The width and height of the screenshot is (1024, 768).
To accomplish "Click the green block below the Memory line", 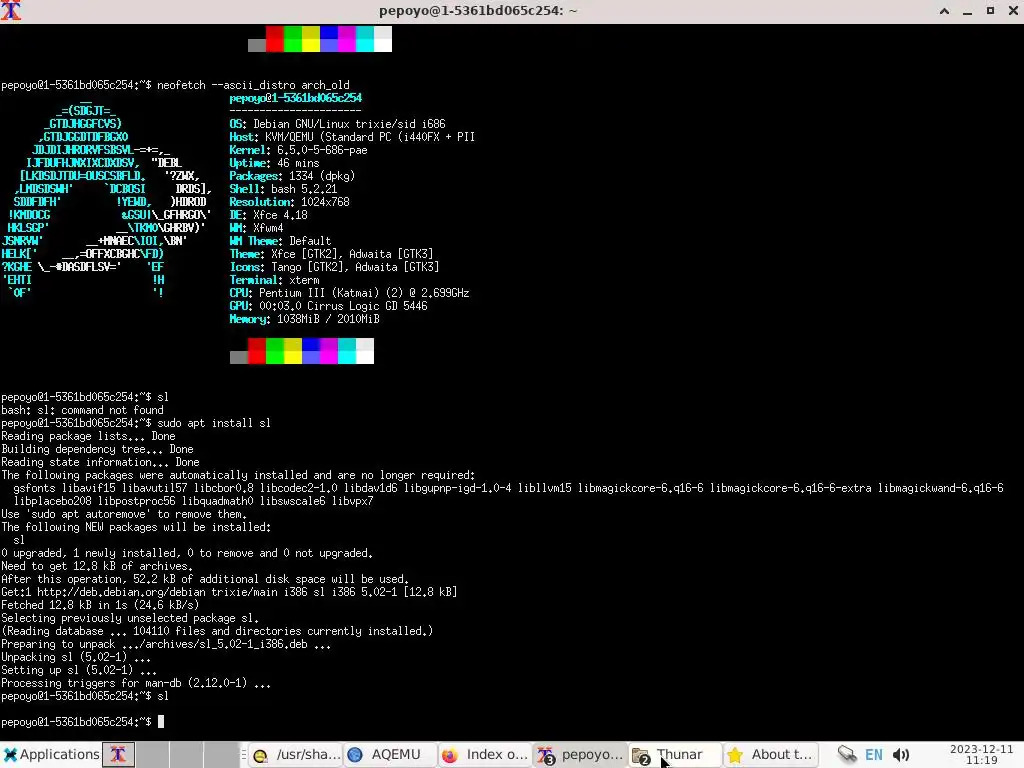I will coord(275,351).
